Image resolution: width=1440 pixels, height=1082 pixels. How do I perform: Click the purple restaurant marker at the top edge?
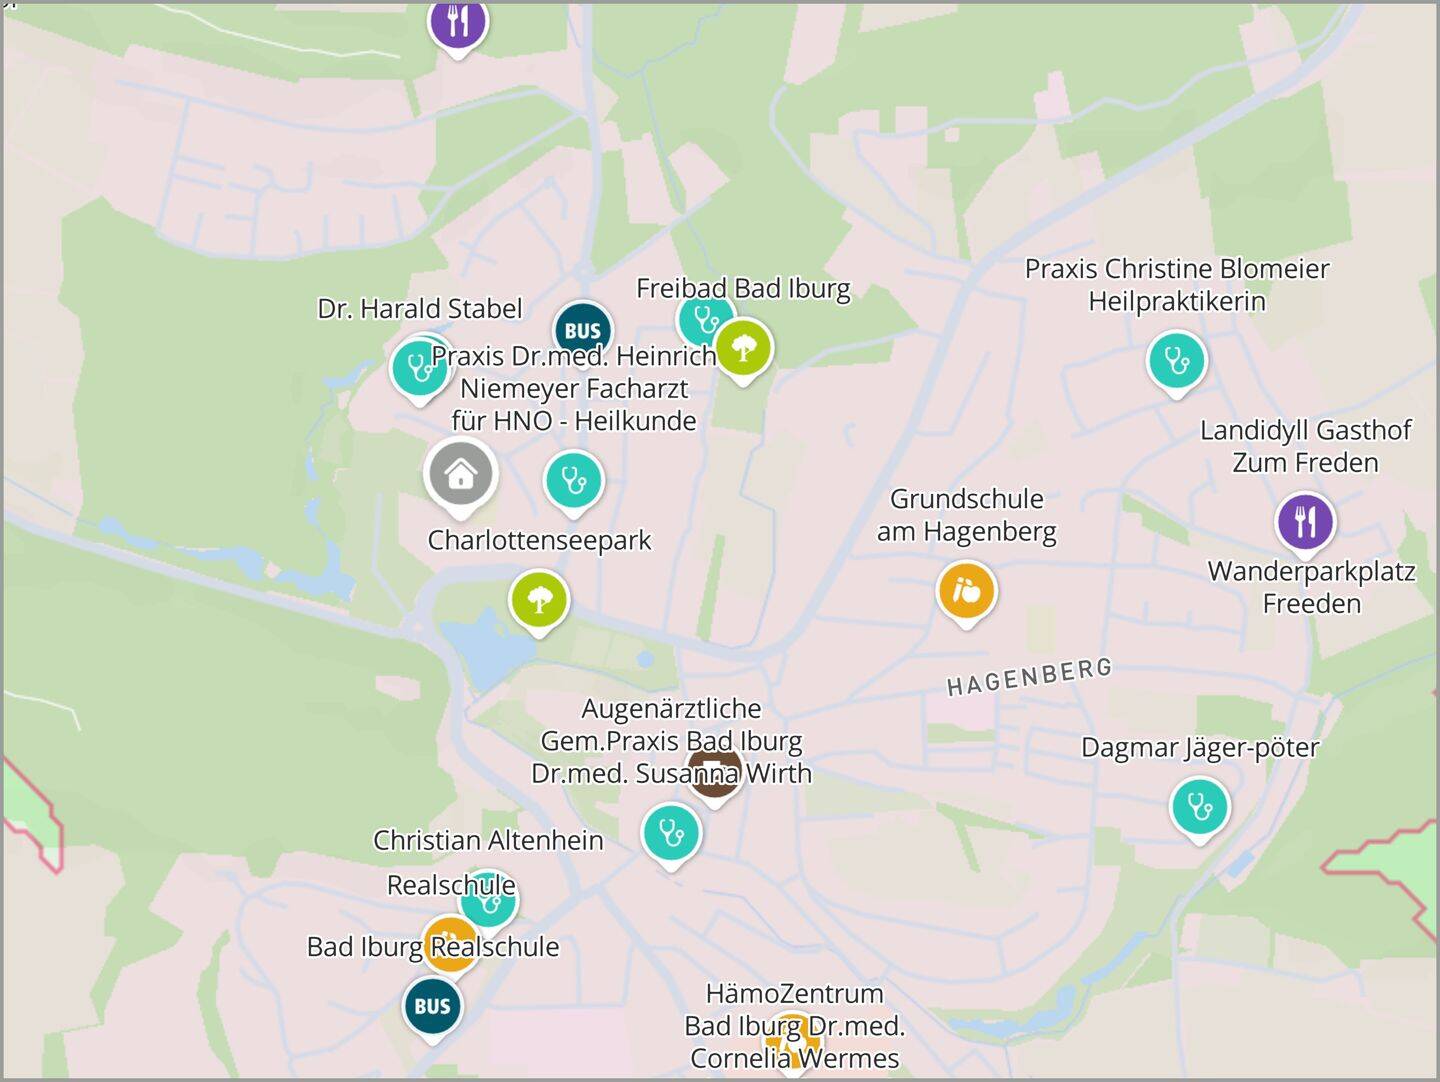[x=458, y=22]
